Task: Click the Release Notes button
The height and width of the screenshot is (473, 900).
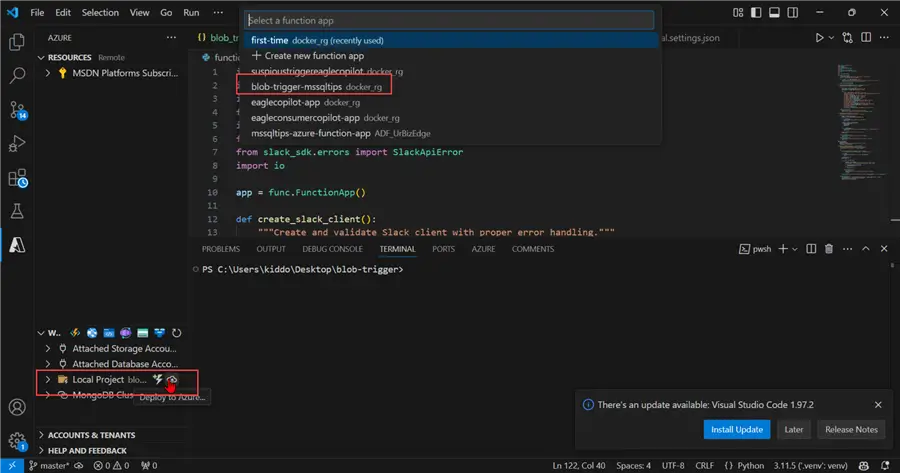Action: (851, 429)
